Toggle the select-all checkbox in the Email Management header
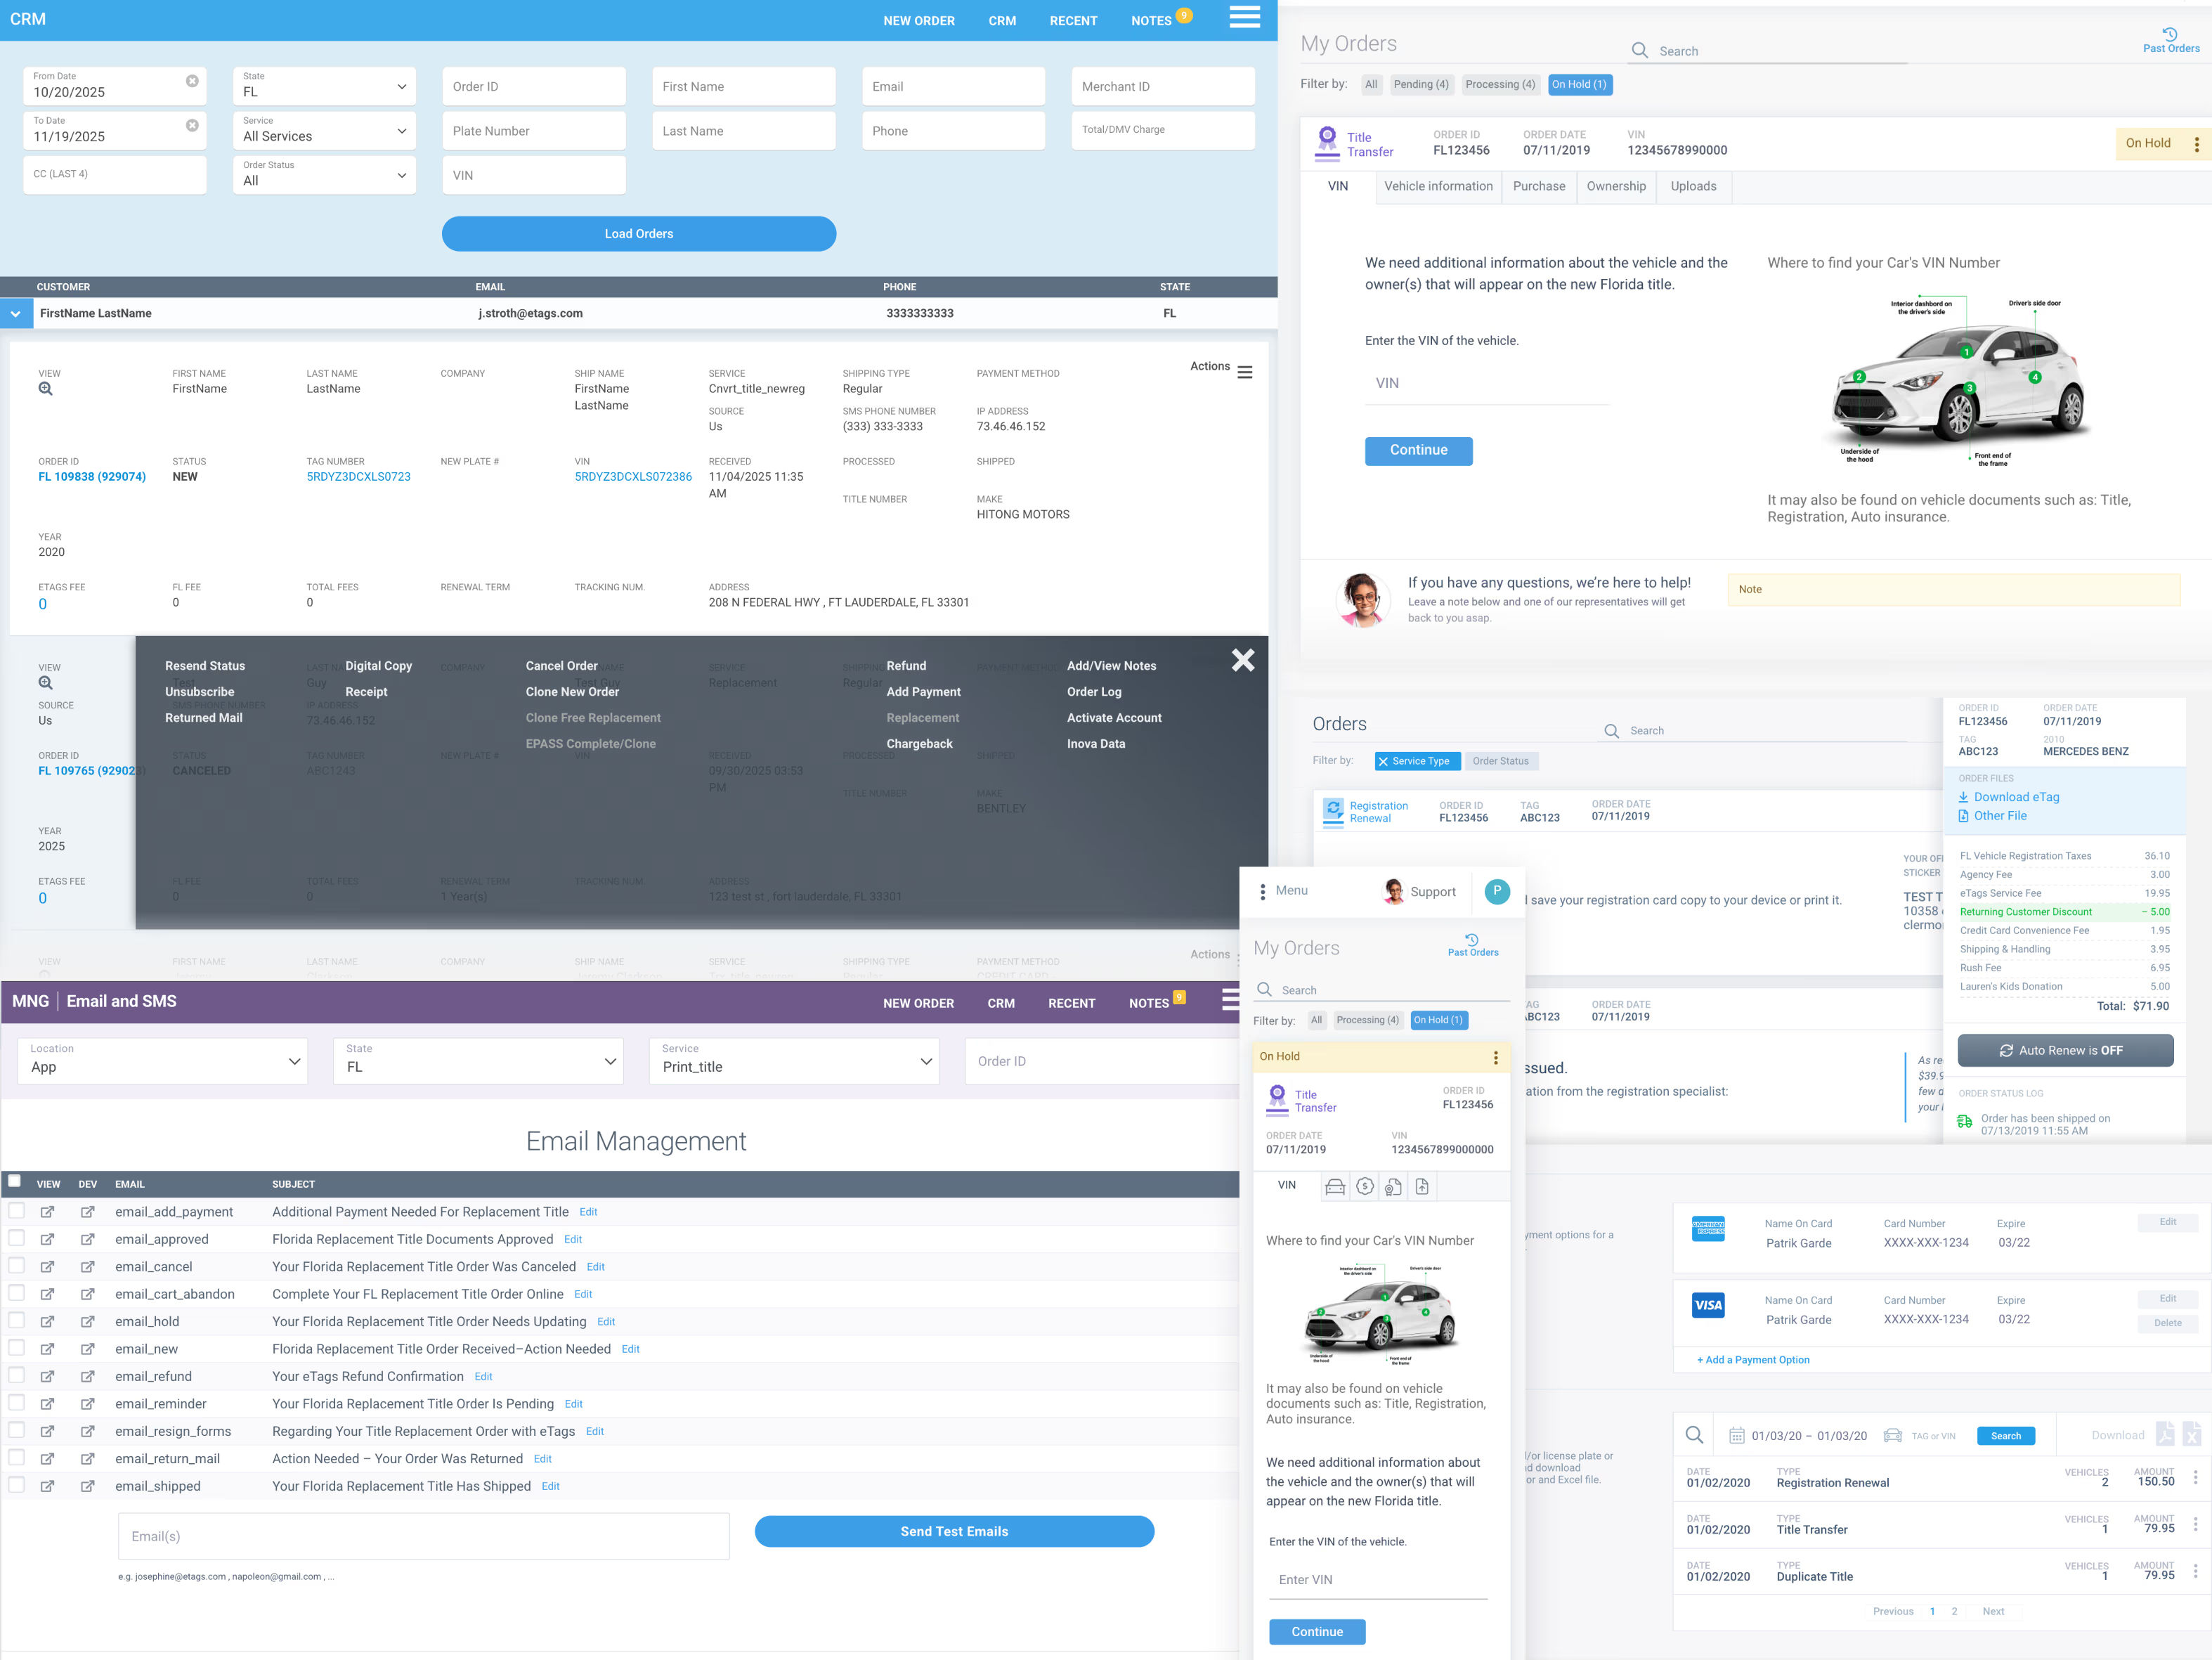The image size is (2212, 1660). pos(14,1181)
